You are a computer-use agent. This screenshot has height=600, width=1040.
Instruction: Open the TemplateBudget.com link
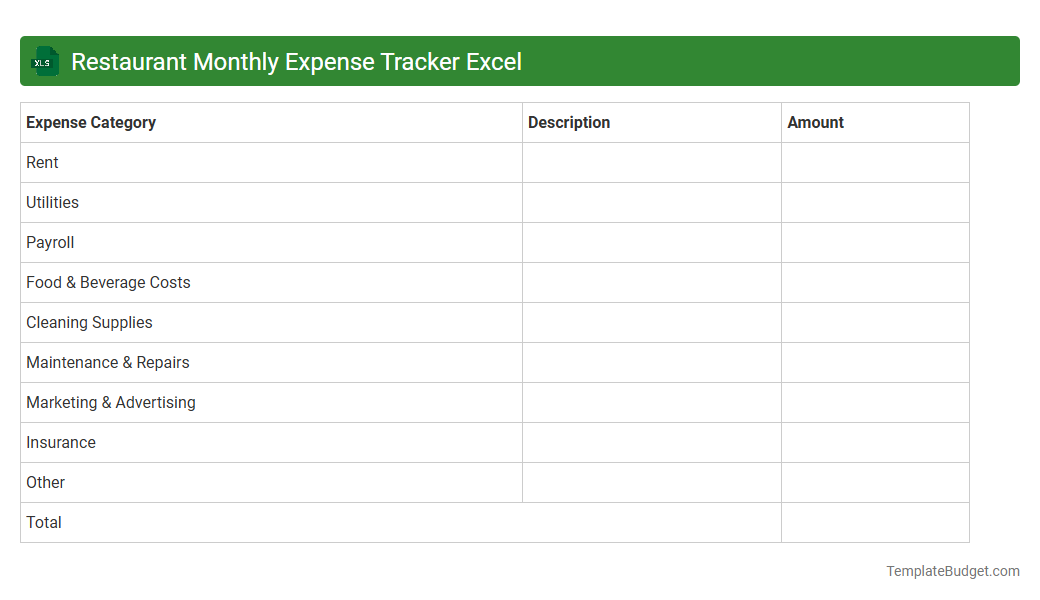click(953, 571)
